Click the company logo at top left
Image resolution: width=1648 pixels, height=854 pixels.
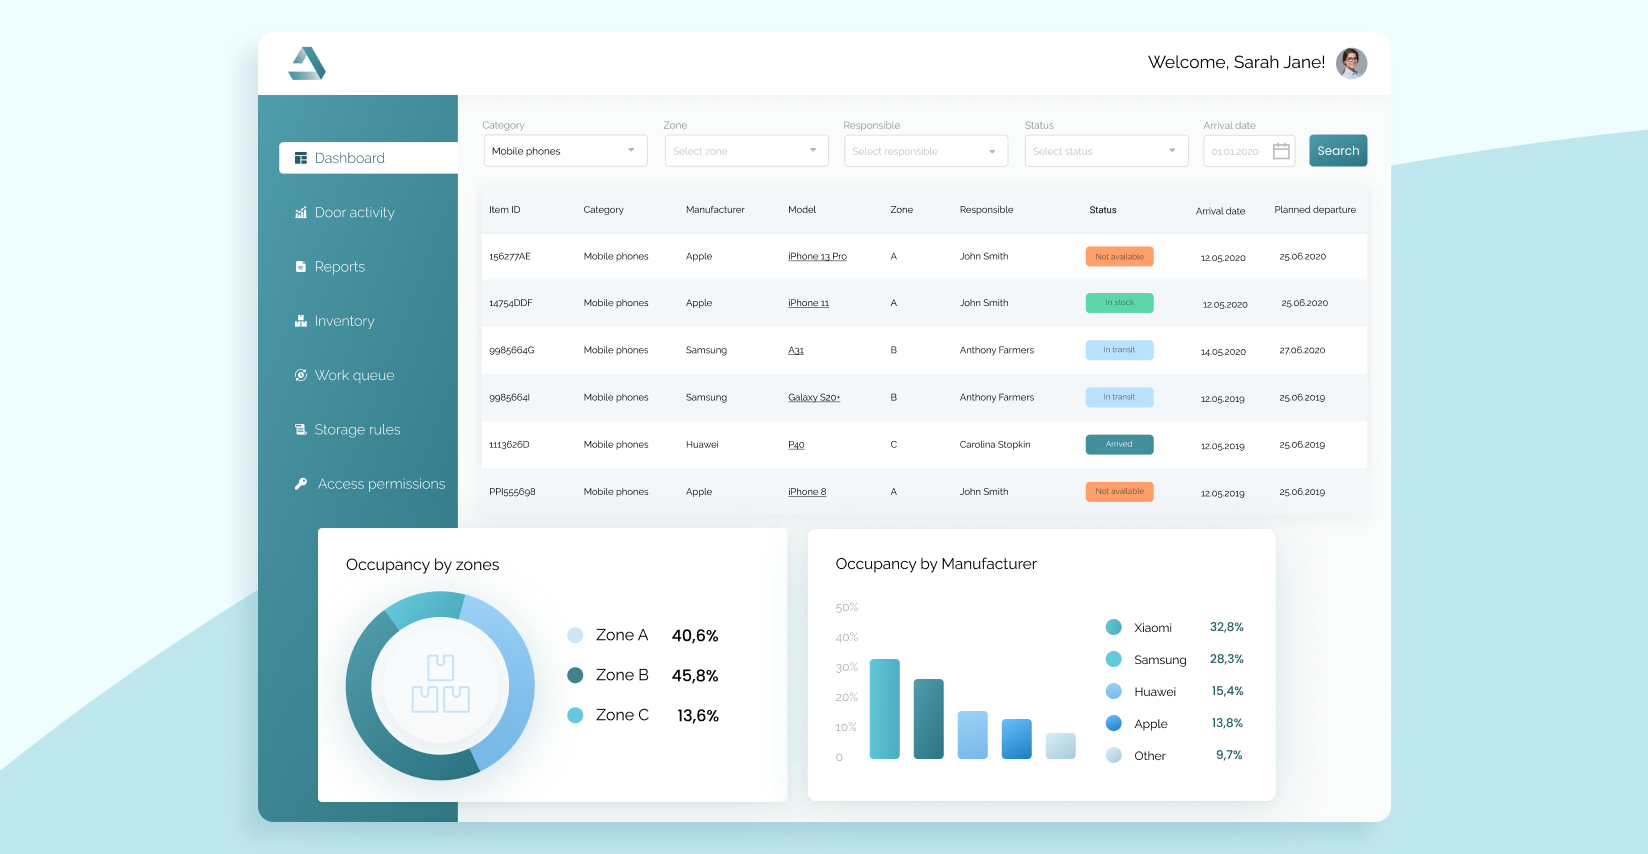pyautogui.click(x=307, y=63)
